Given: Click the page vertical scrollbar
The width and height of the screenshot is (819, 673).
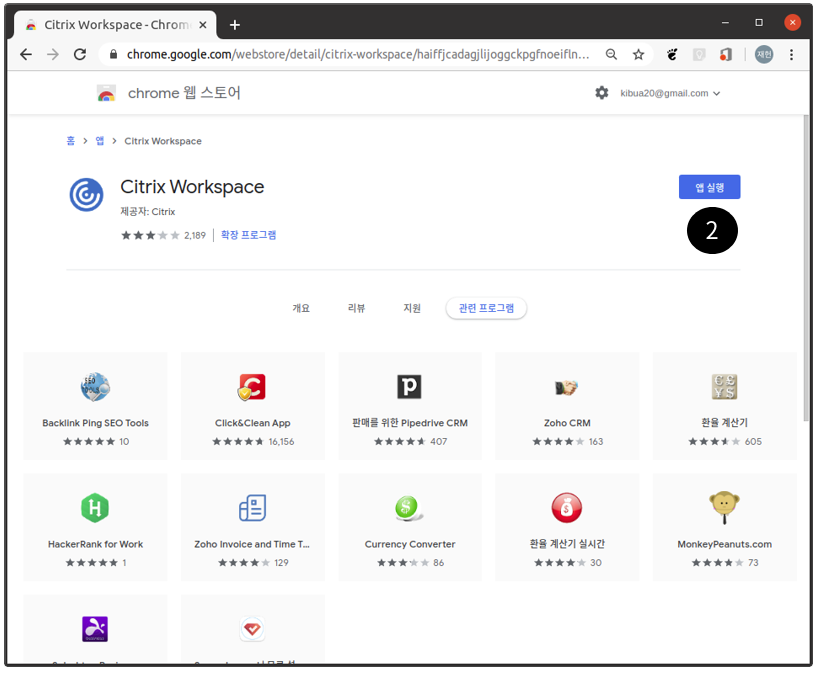Looking at the screenshot, I should [x=806, y=266].
